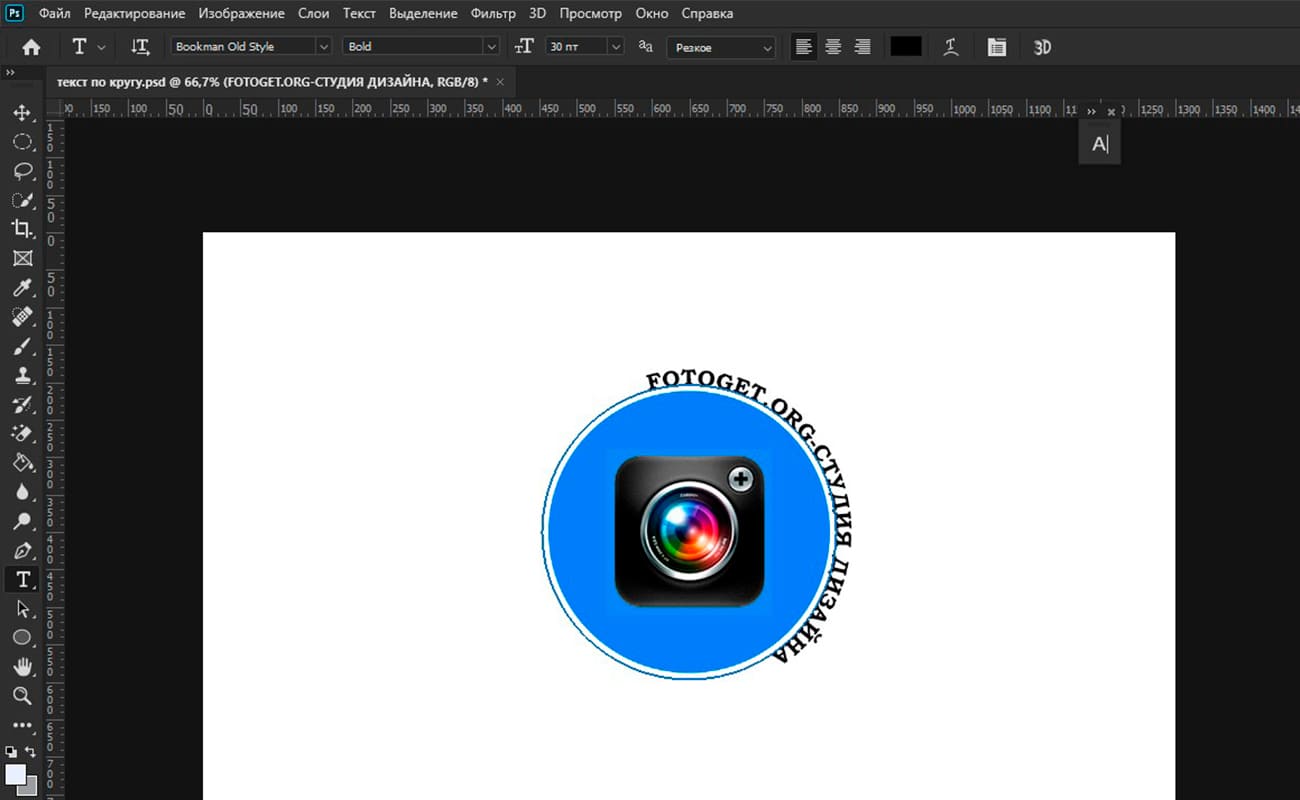Image resolution: width=1300 pixels, height=800 pixels.
Task: Select the Horizontal Type tool
Action: pos(22,579)
